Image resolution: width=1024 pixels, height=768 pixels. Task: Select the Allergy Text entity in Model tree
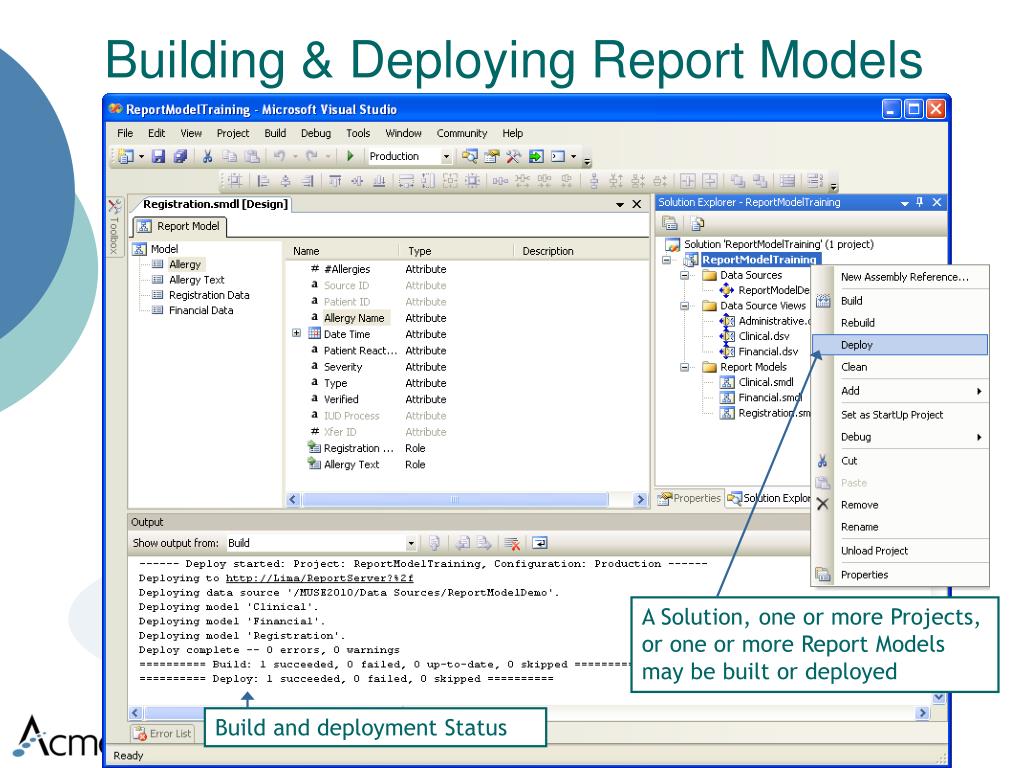coord(196,280)
